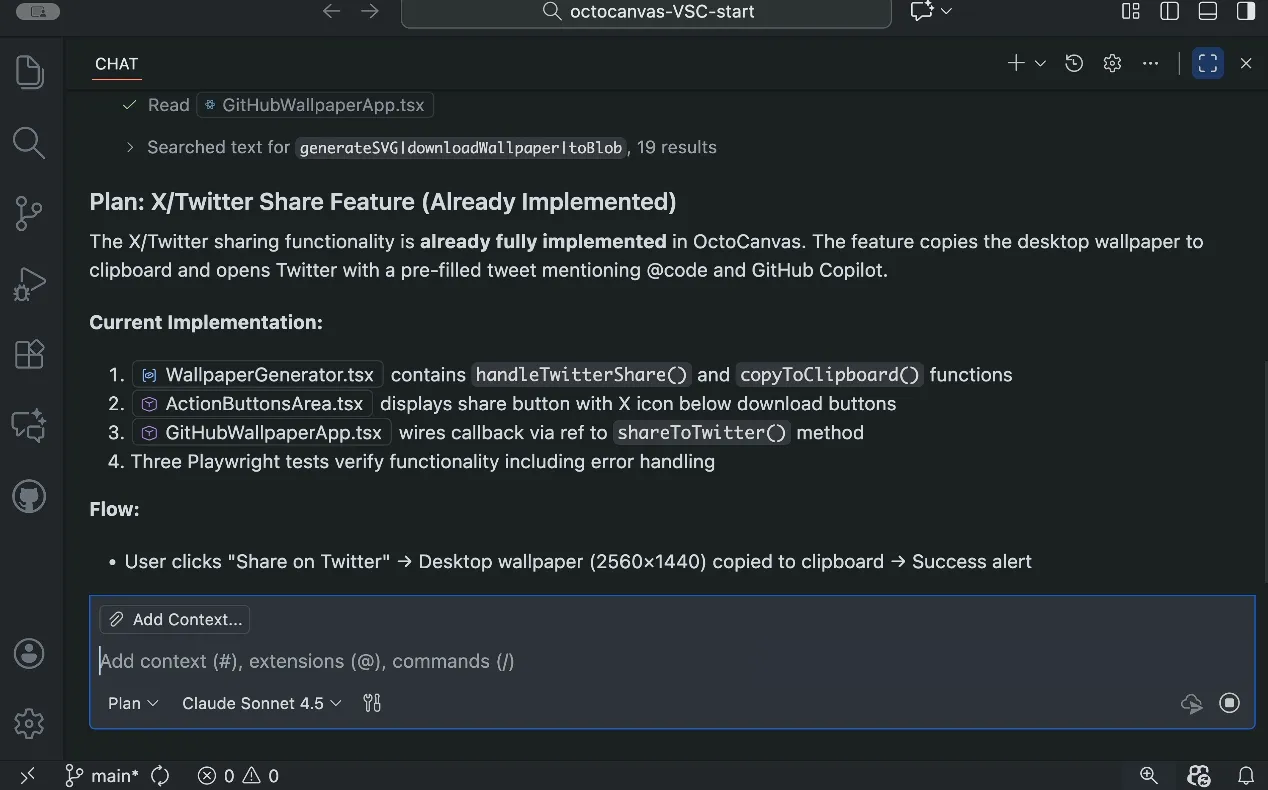The height and width of the screenshot is (790, 1268).
Task: Open the Search view in activity bar
Action: point(29,143)
